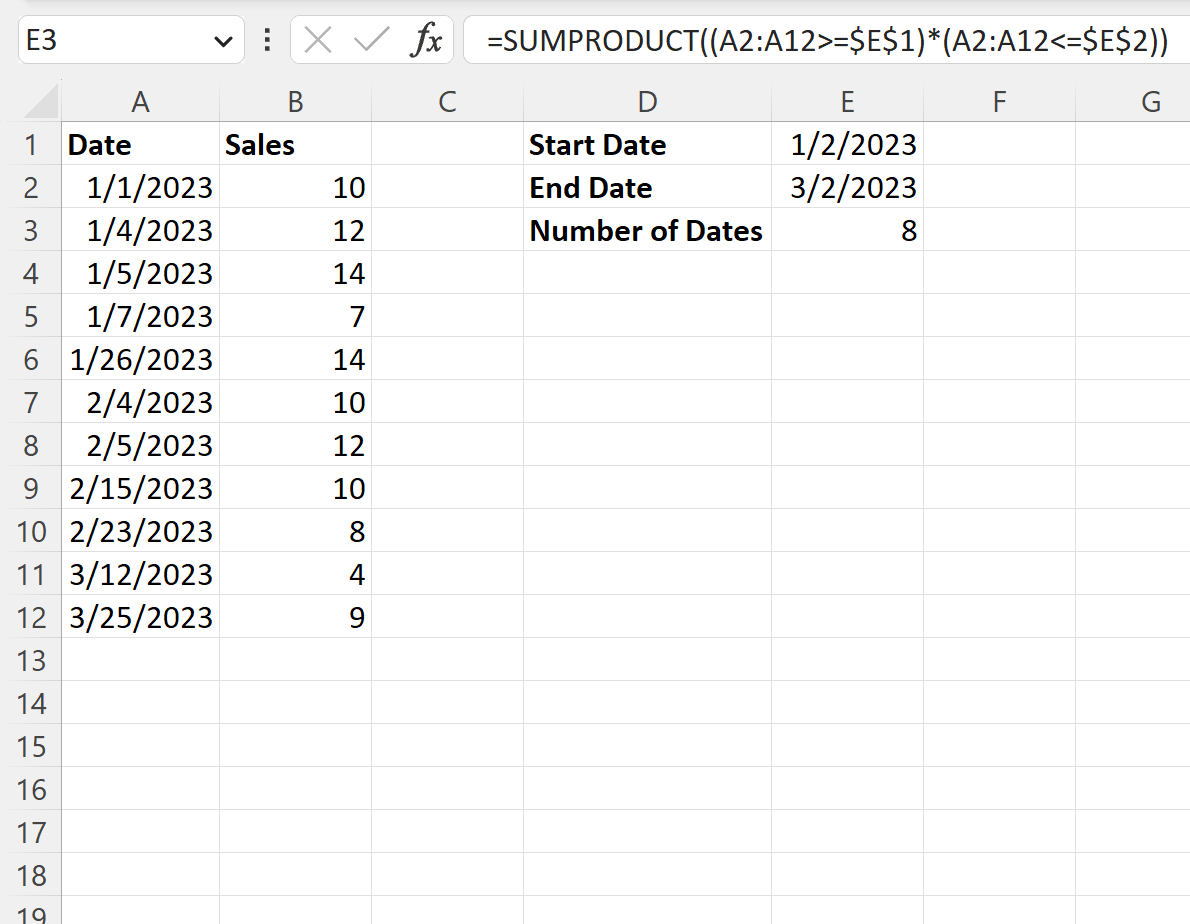
Task: Click the vertical dots handle beside Name Box
Action: point(267,39)
